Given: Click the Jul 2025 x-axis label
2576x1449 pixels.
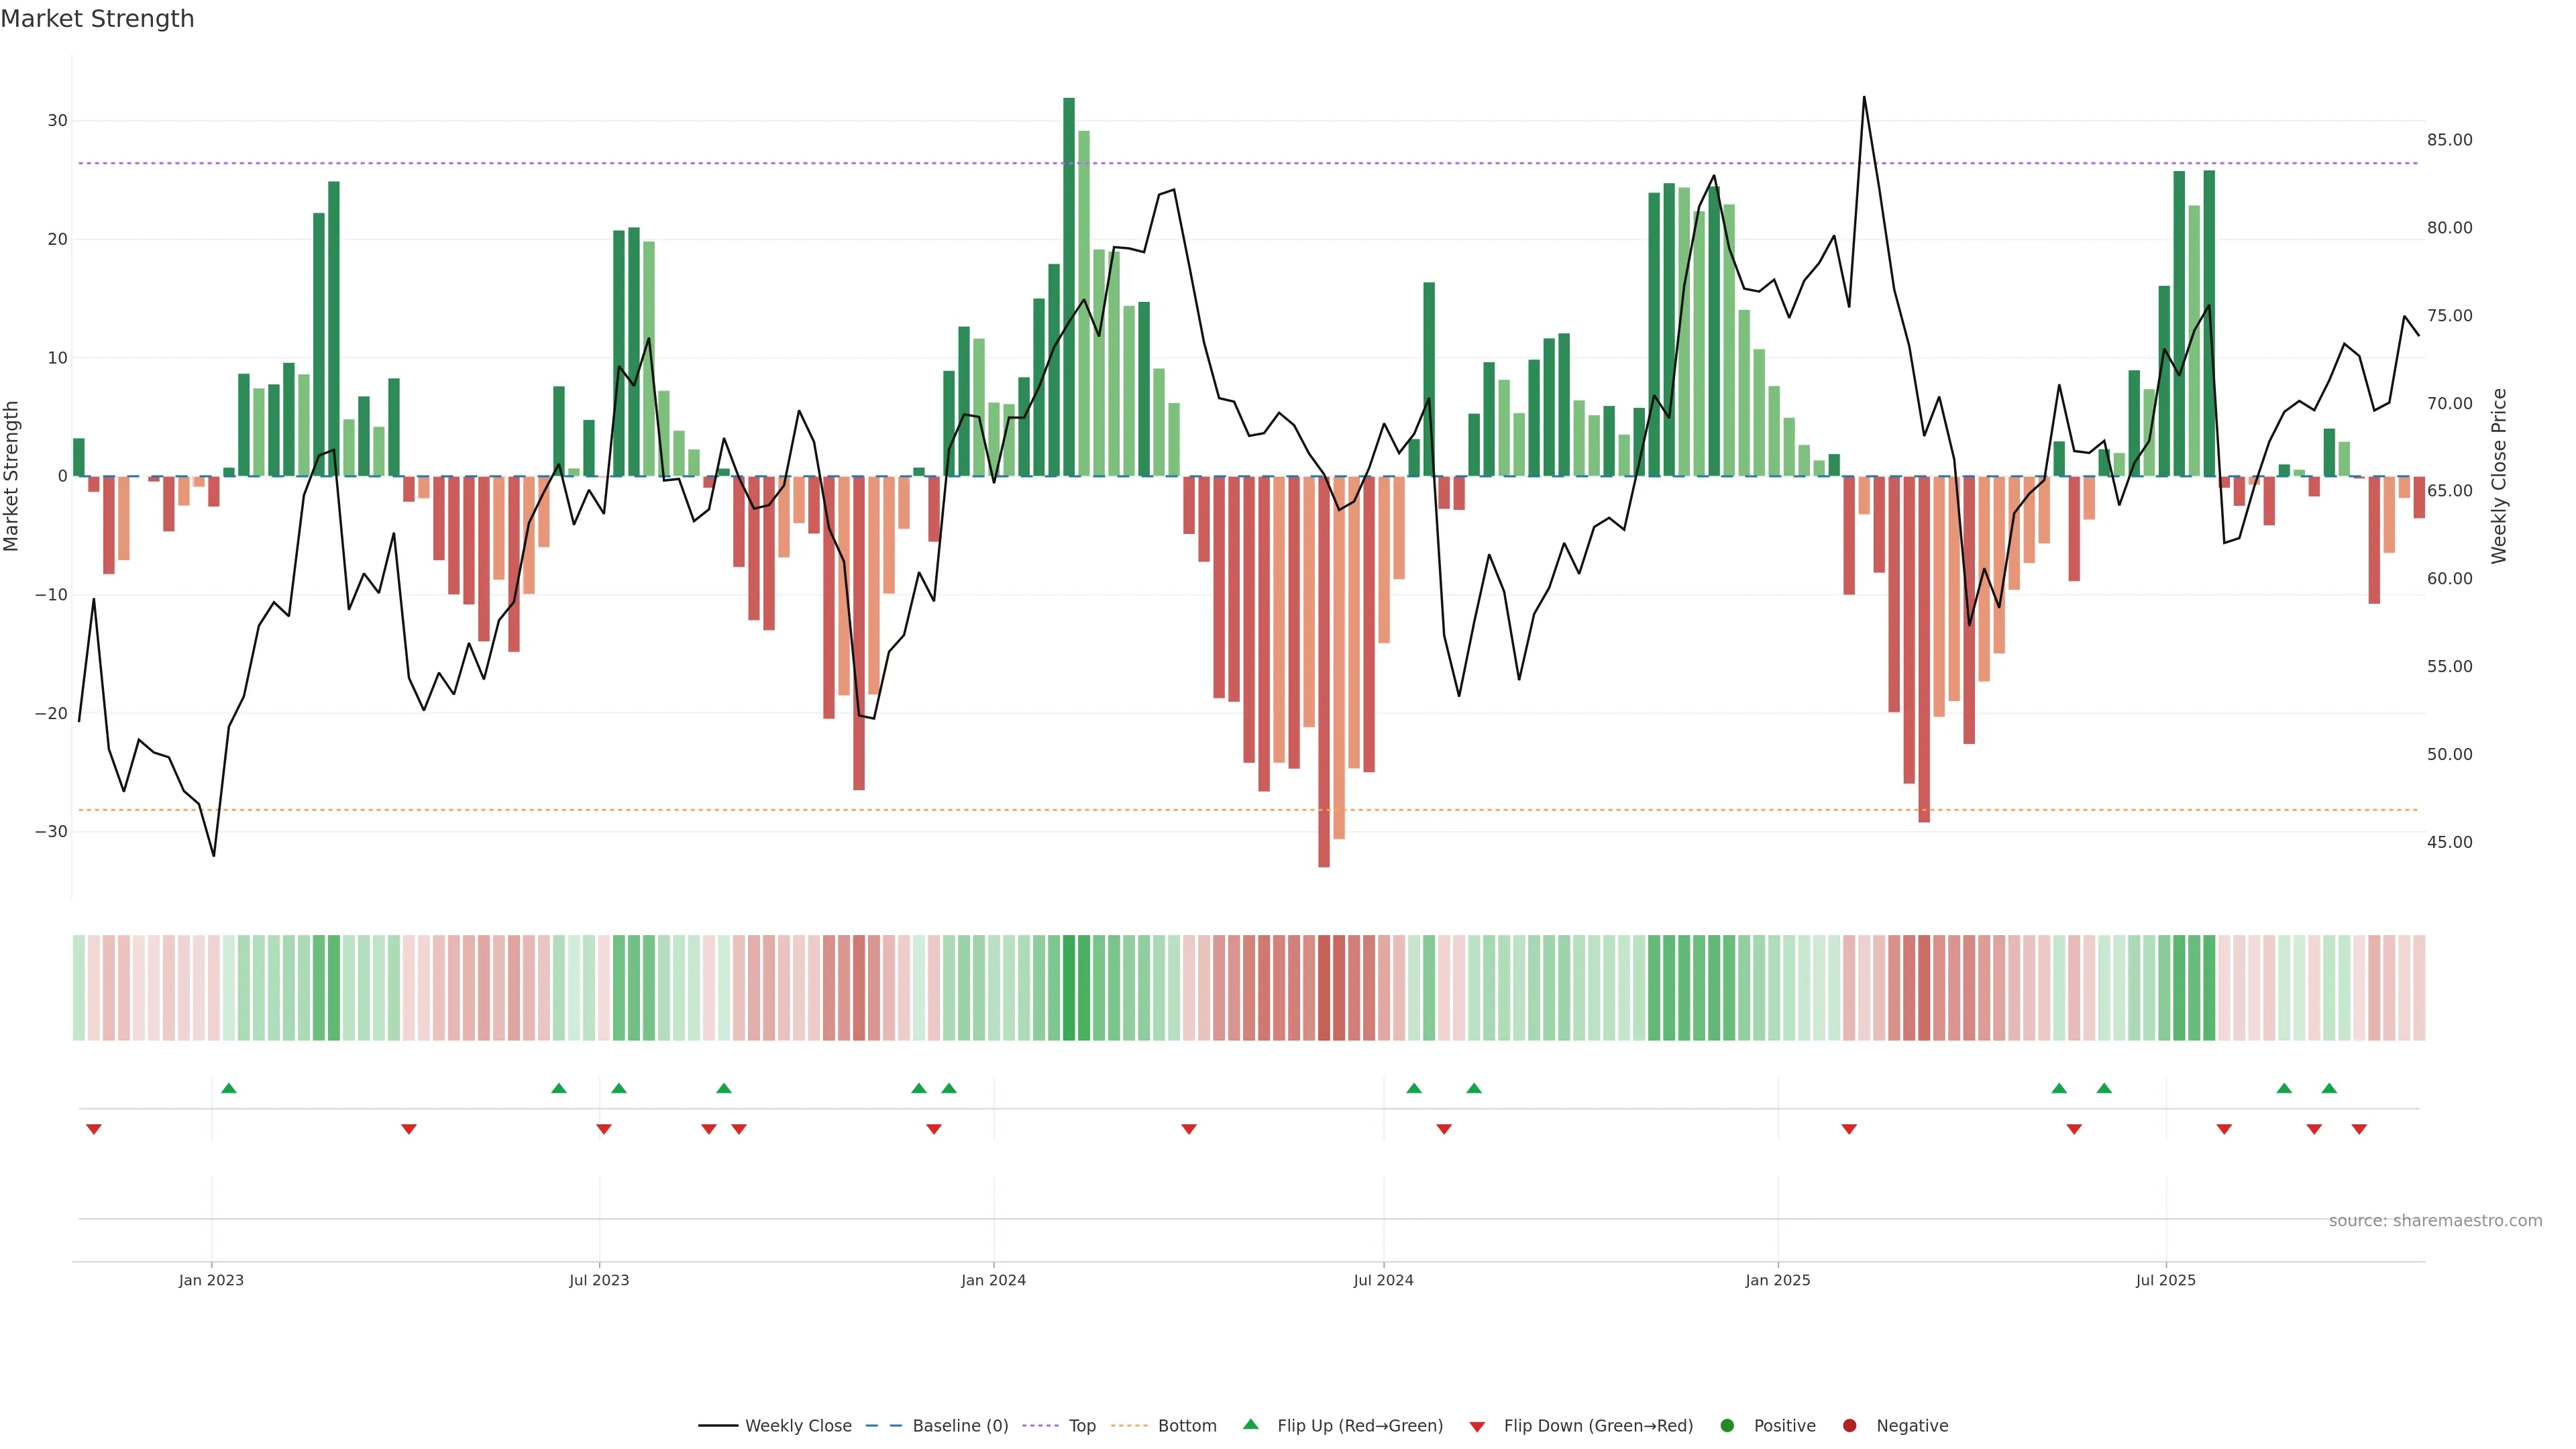Looking at the screenshot, I should [x=2165, y=1280].
